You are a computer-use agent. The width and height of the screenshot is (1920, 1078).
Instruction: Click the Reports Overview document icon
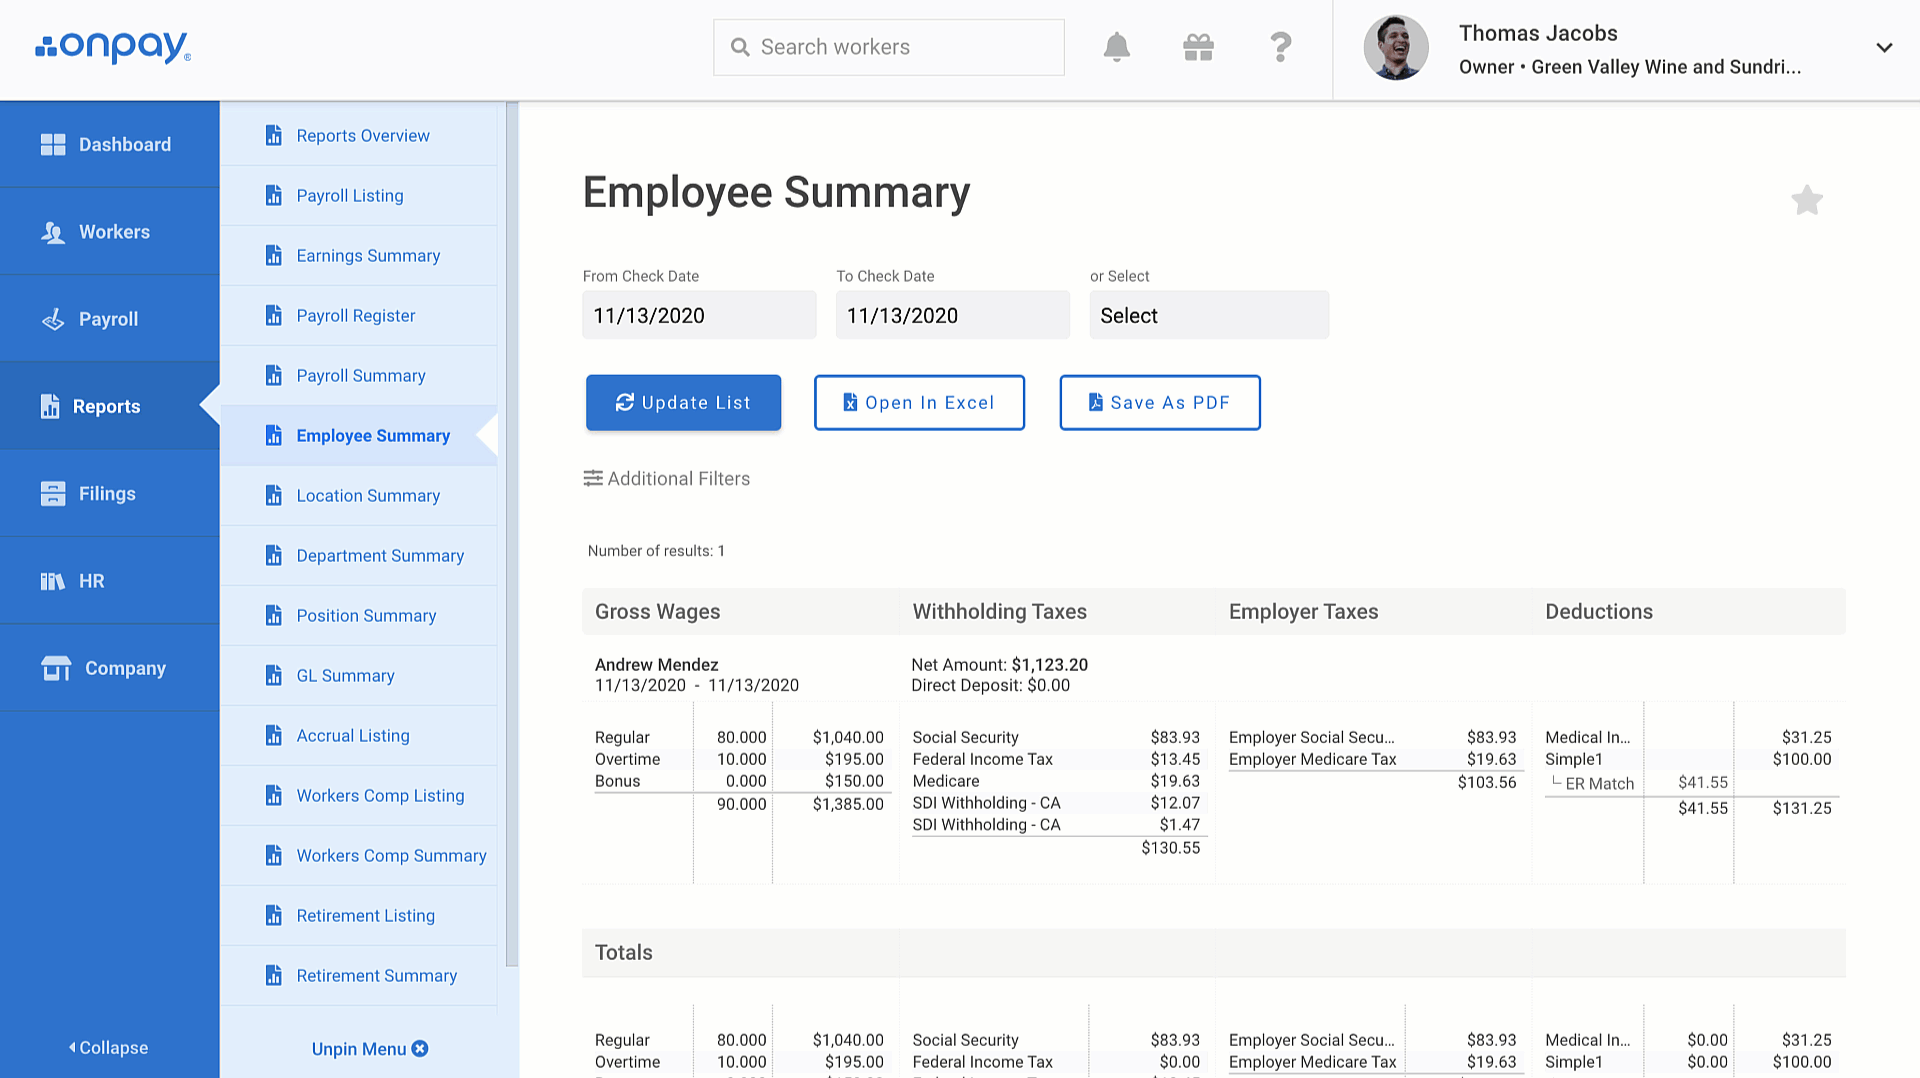click(x=273, y=135)
